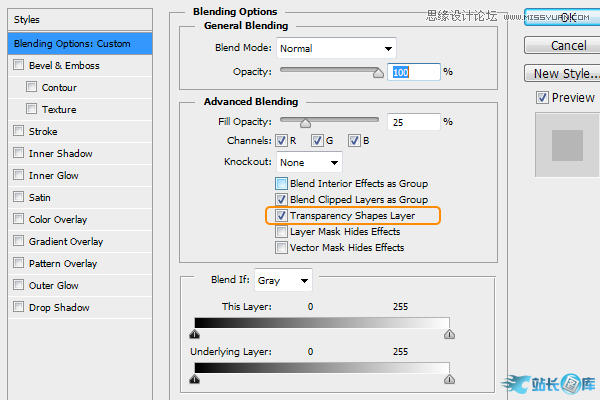Click the Opacity slider handle
Viewport: 600px width, 400px height.
pyautogui.click(x=378, y=73)
